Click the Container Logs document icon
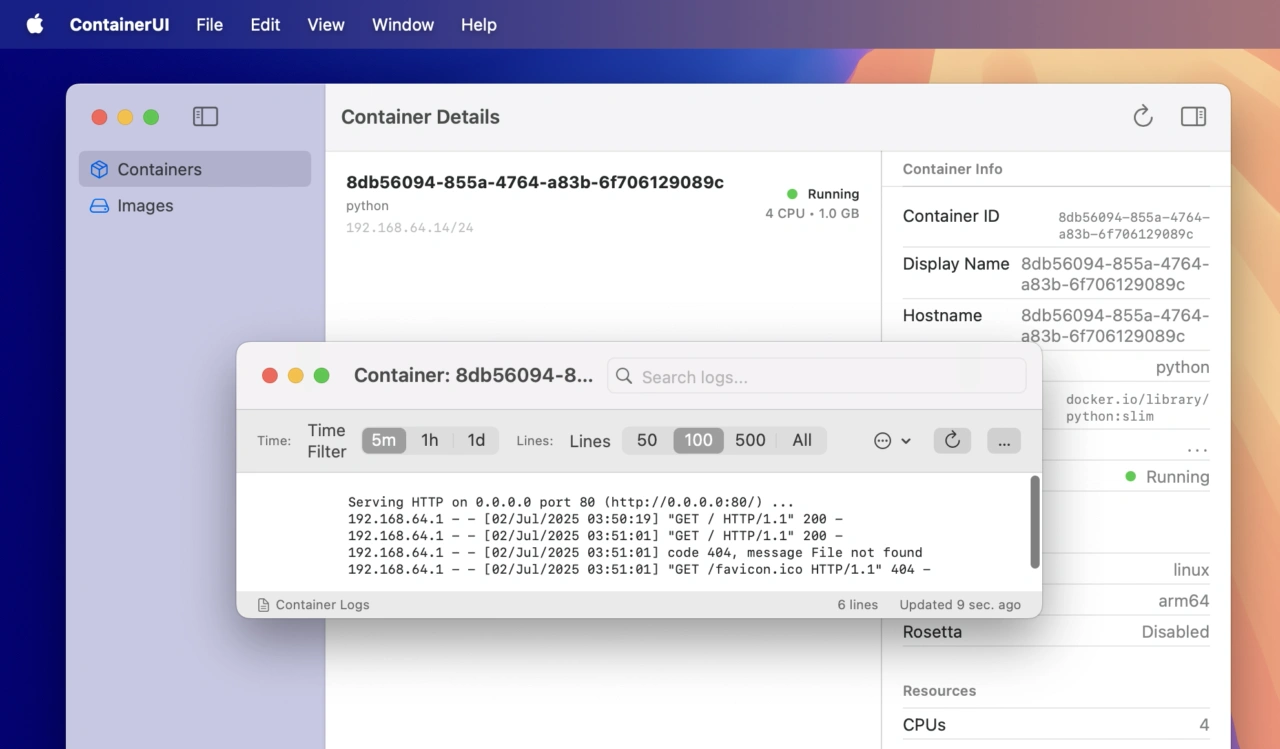1280x749 pixels. [263, 605]
